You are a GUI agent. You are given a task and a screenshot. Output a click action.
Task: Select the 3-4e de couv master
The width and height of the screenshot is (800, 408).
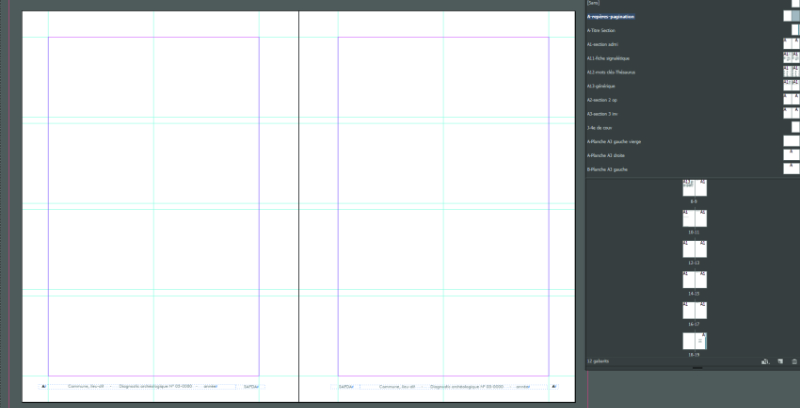[x=692, y=128]
